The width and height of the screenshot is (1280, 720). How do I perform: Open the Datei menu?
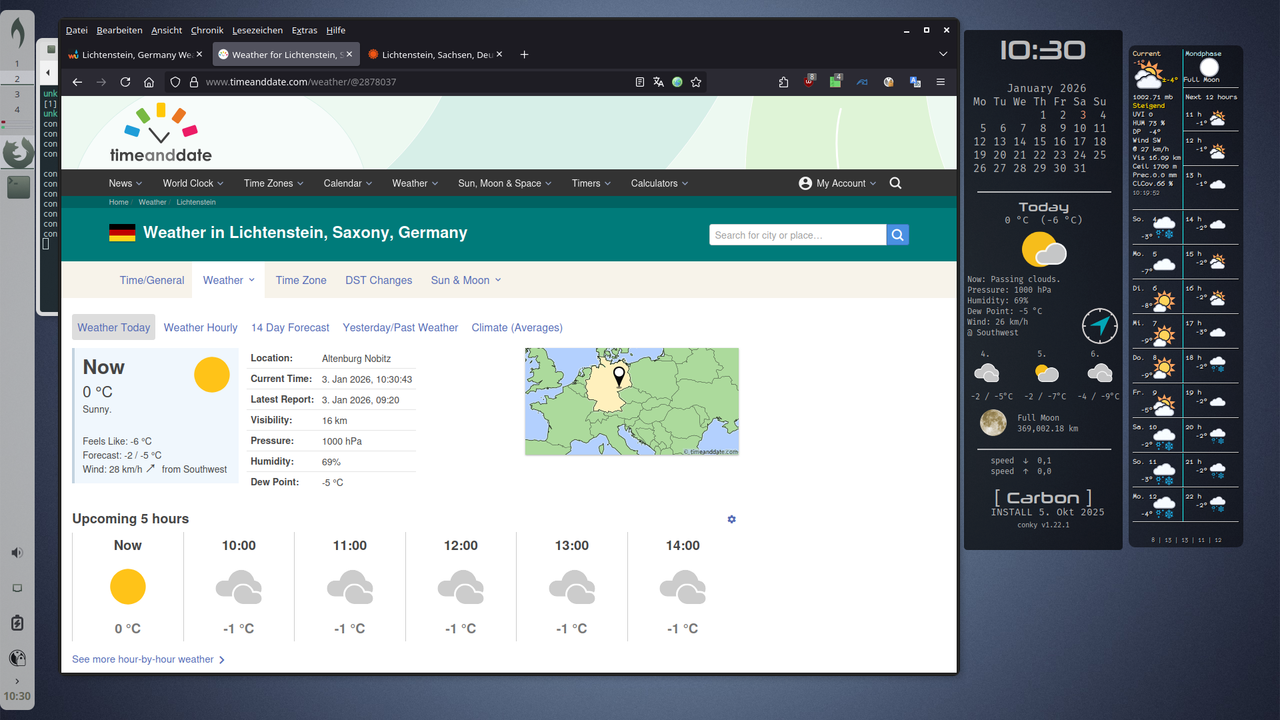76,31
